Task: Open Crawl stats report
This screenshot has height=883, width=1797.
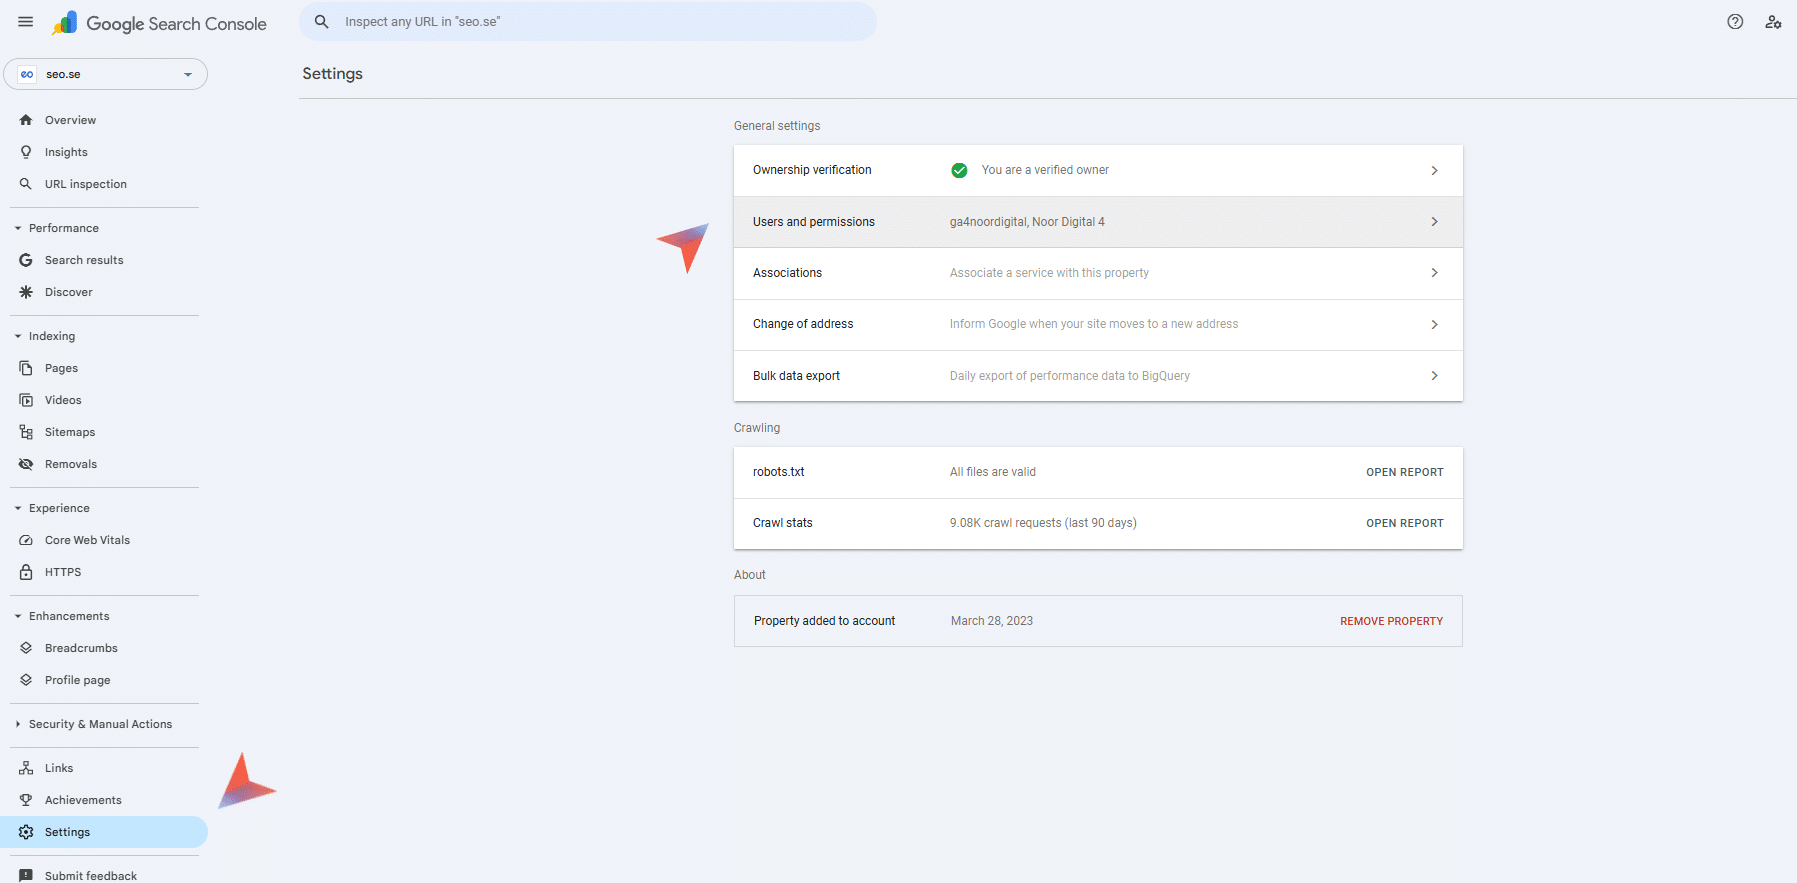Action: pyautogui.click(x=1404, y=523)
